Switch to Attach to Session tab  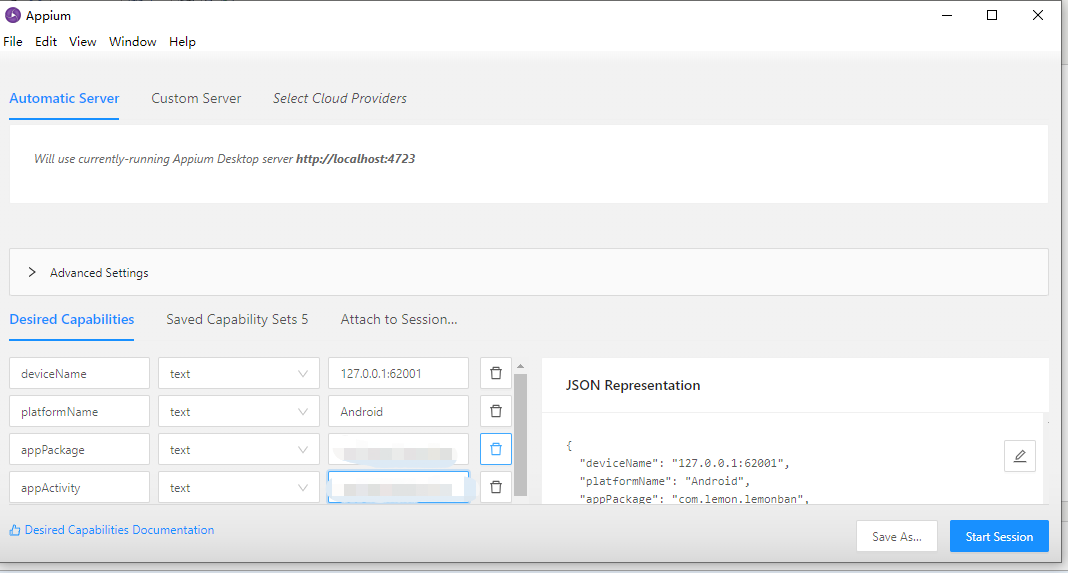point(399,319)
